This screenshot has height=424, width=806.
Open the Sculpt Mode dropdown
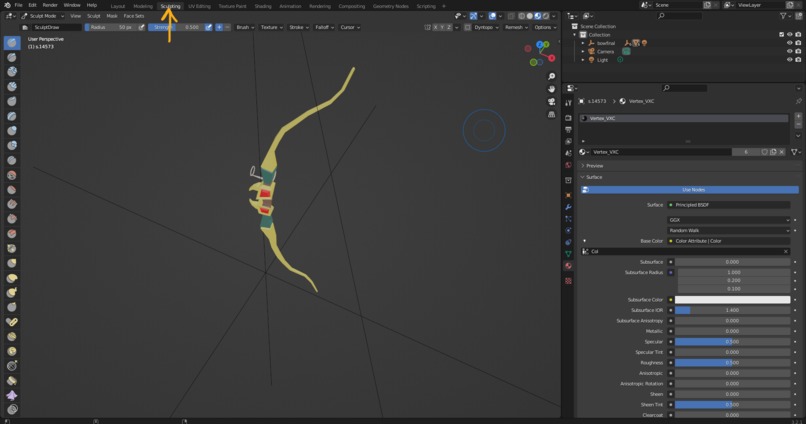click(43, 16)
